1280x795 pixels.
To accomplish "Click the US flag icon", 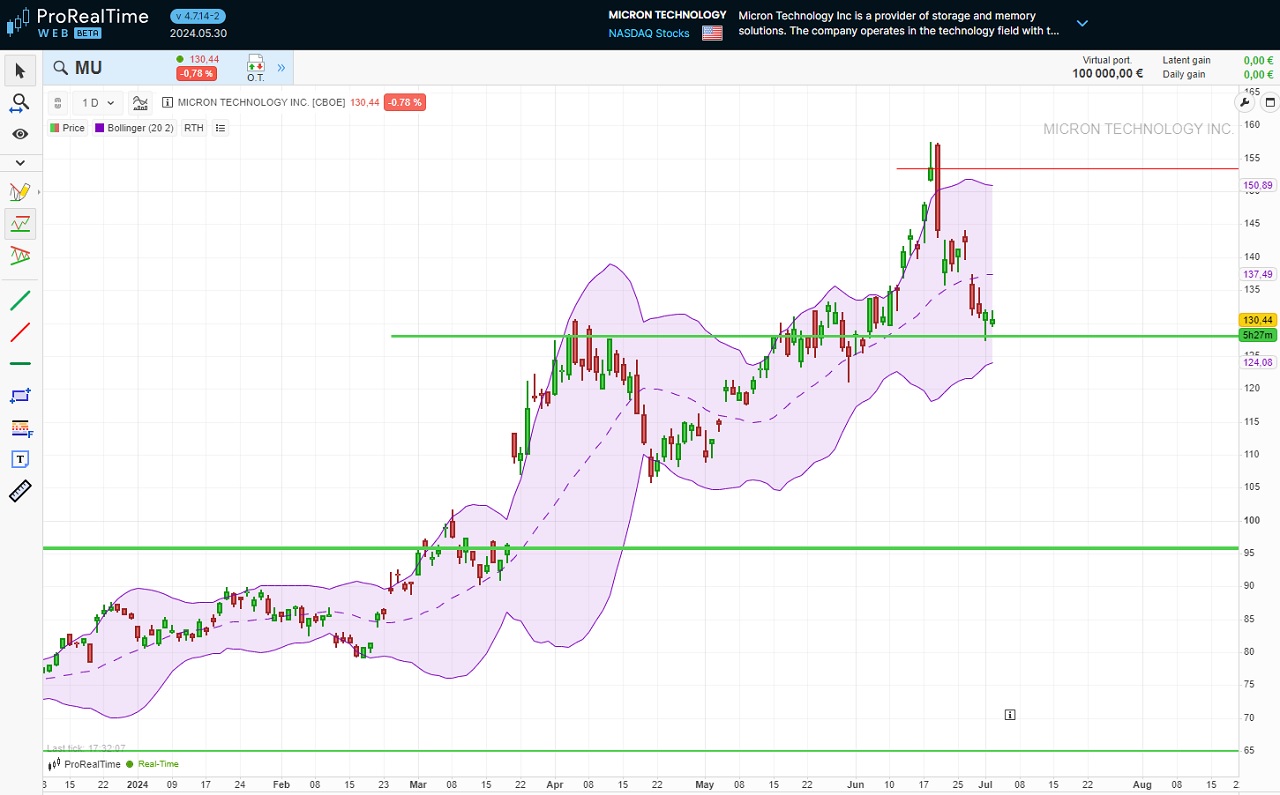I will point(712,33).
